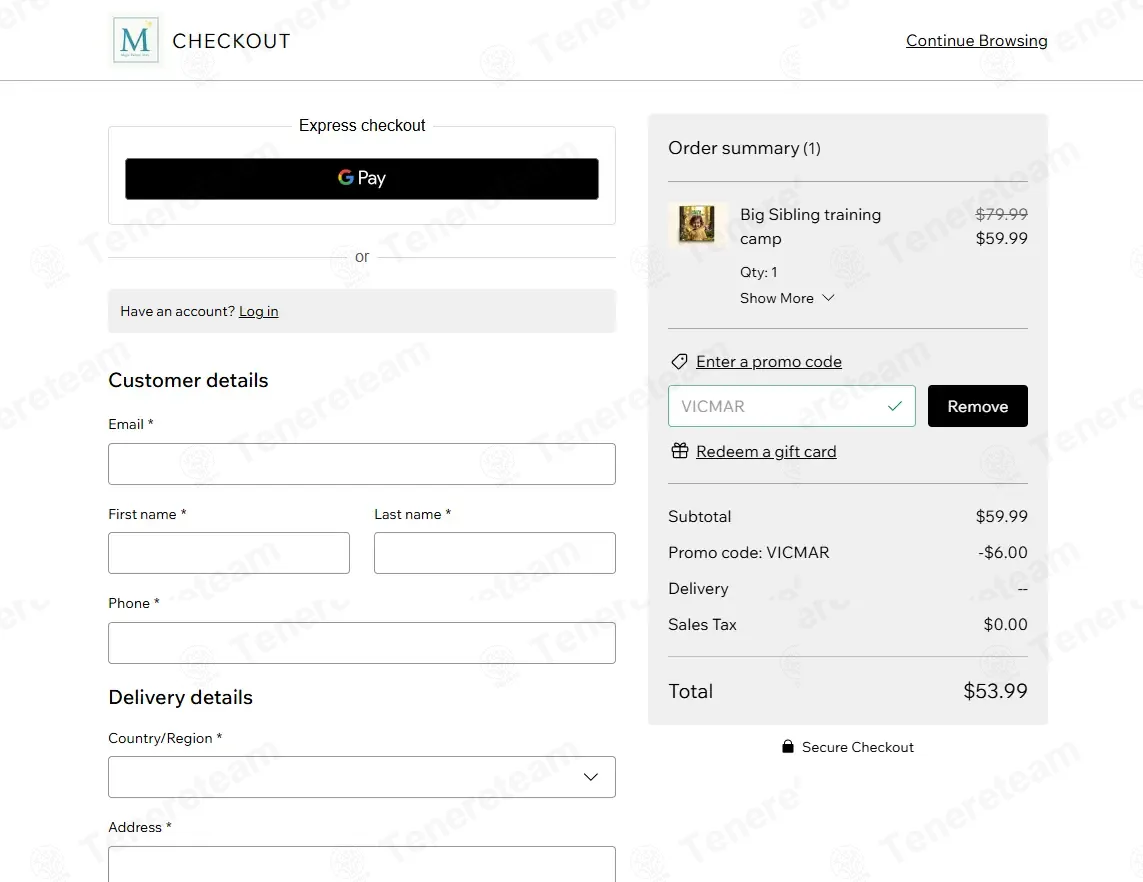This screenshot has height=882, width=1143.
Task: Pay with Google Pay express button
Action: pyautogui.click(x=361, y=179)
